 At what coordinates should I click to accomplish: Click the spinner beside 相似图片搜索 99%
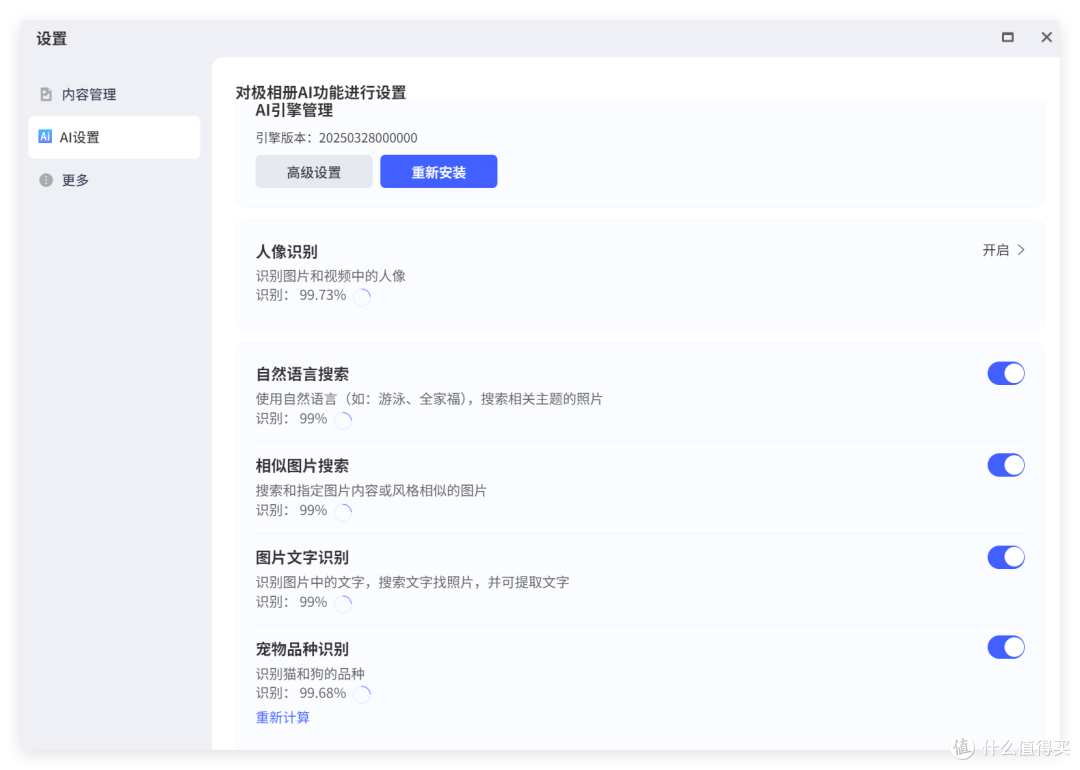click(x=343, y=511)
